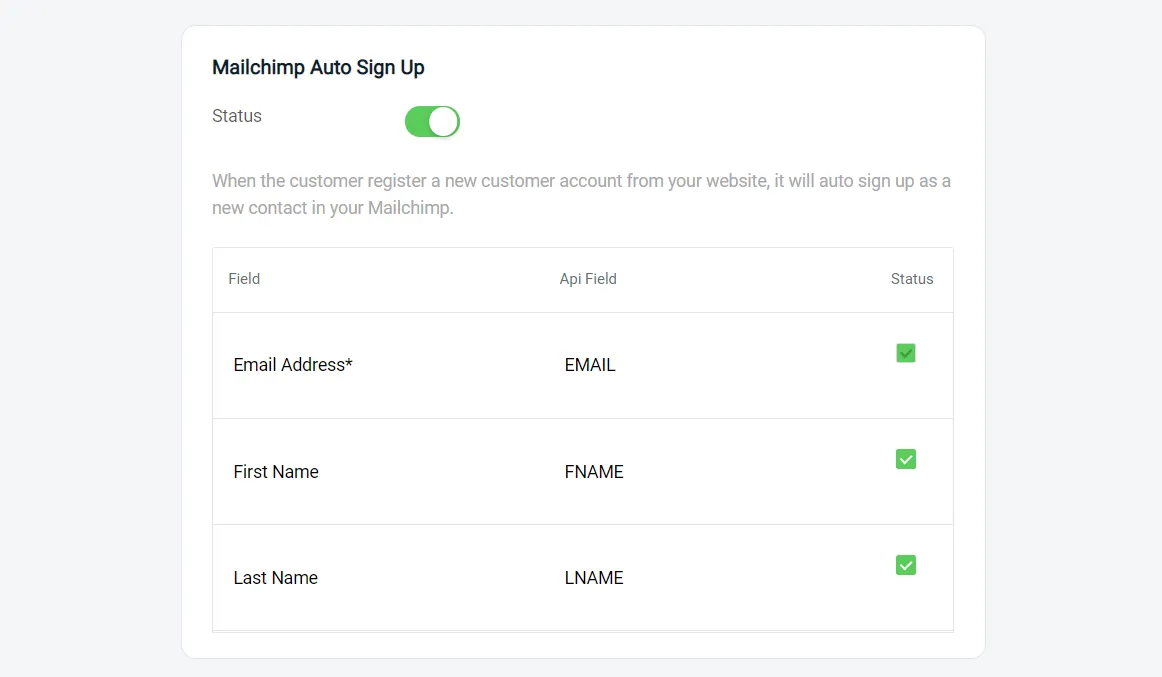Click the Mailchimp Auto Sign Up heading
Screen dimensions: 1162x677
point(318,68)
